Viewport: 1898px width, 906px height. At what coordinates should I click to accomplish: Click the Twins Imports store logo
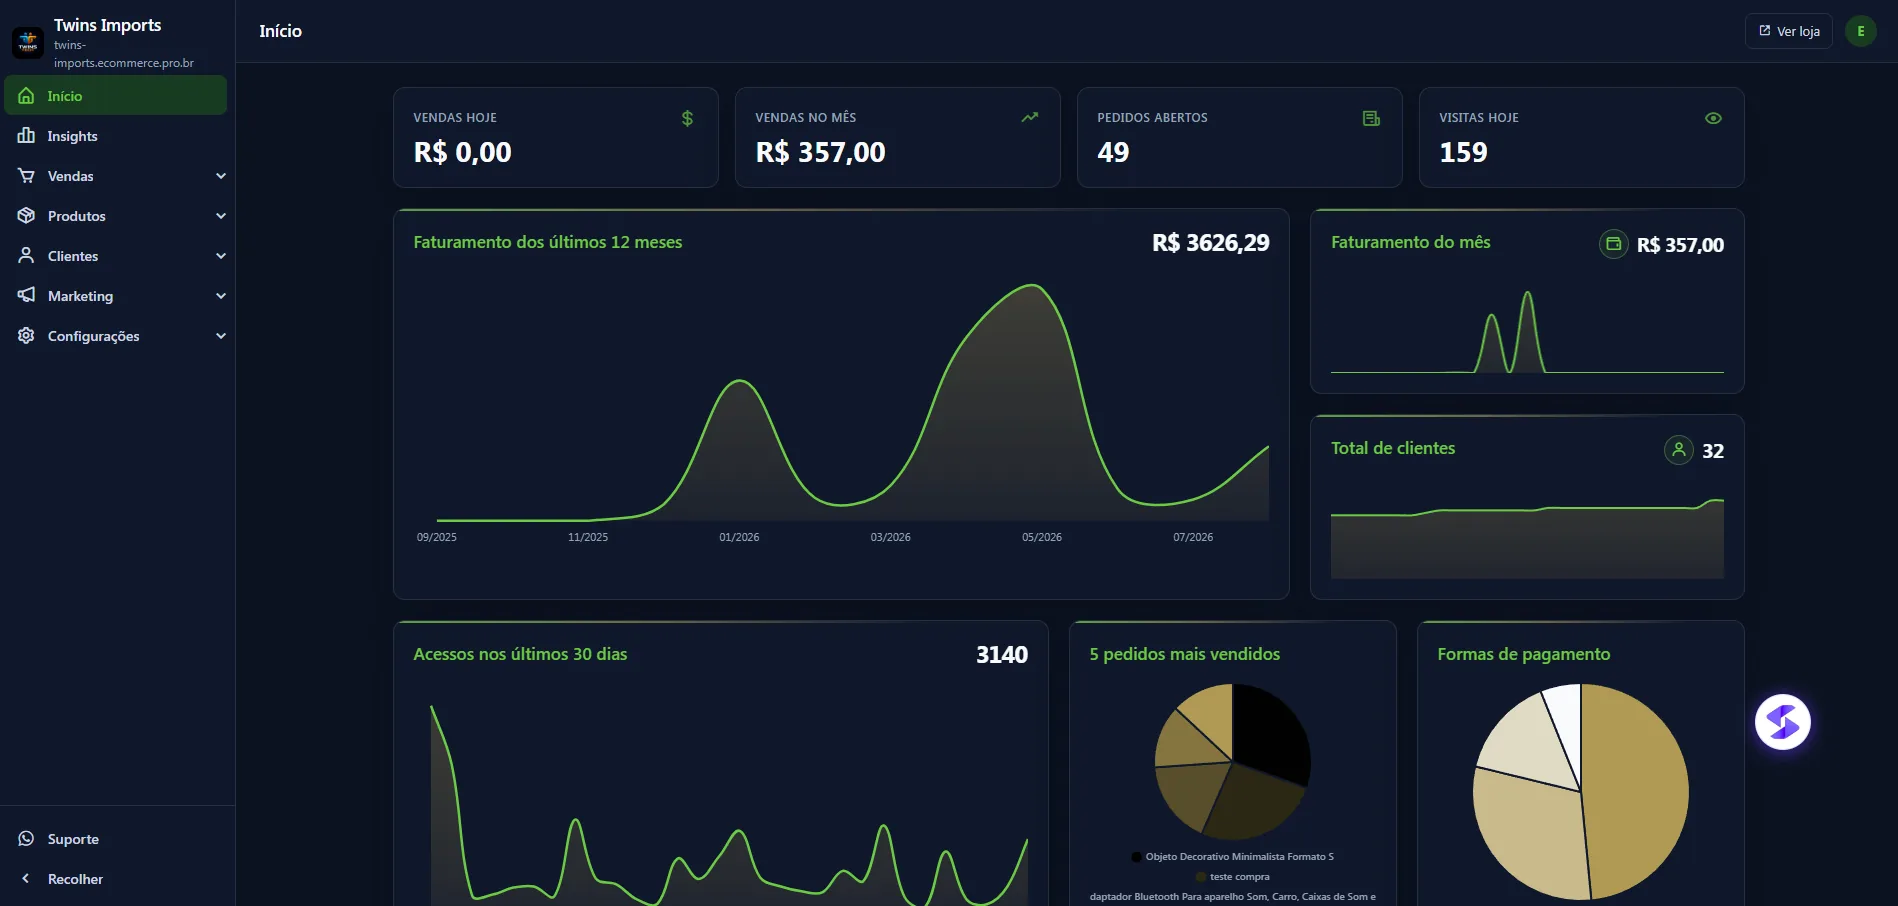(x=28, y=43)
